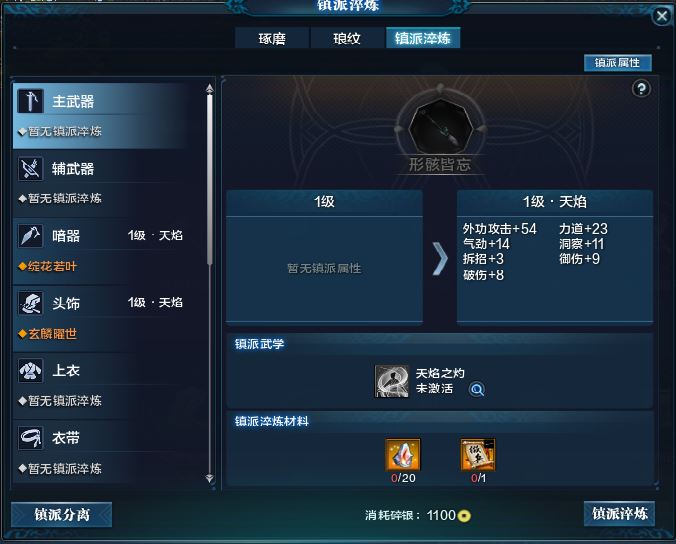Click the 镇派属性 button
The height and width of the screenshot is (544, 676).
(617, 63)
